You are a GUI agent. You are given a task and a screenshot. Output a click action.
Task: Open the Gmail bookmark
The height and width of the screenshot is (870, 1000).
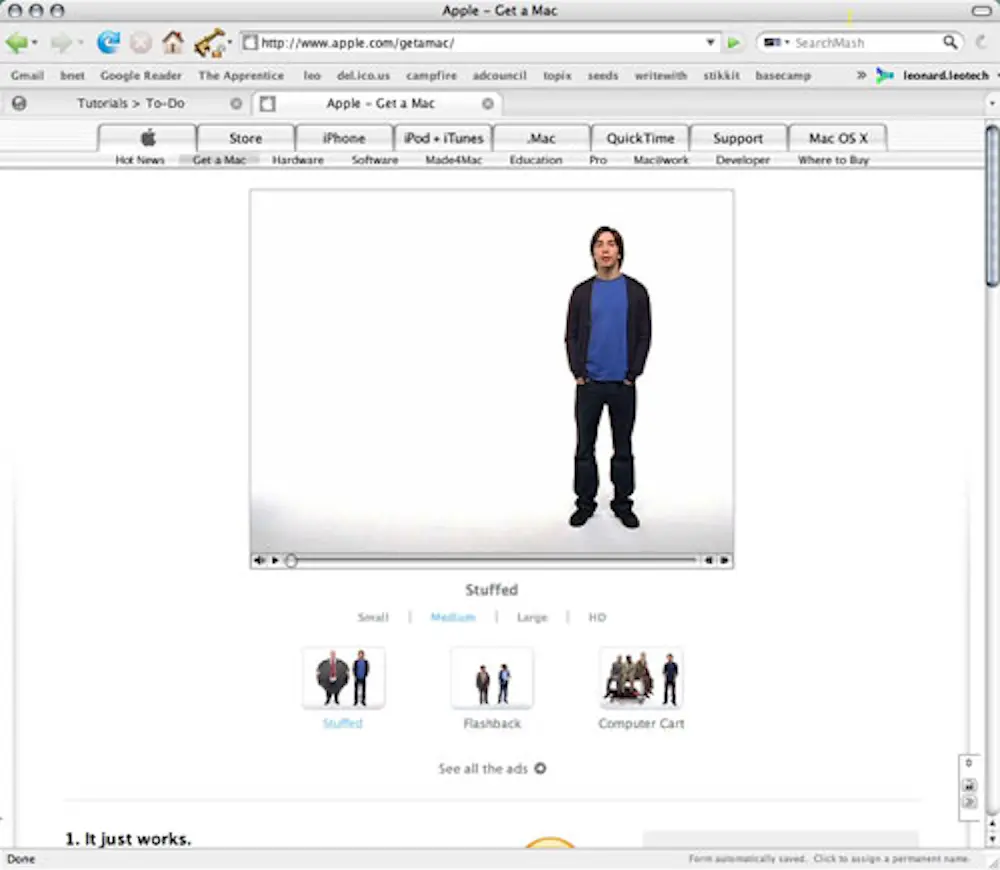[27, 75]
